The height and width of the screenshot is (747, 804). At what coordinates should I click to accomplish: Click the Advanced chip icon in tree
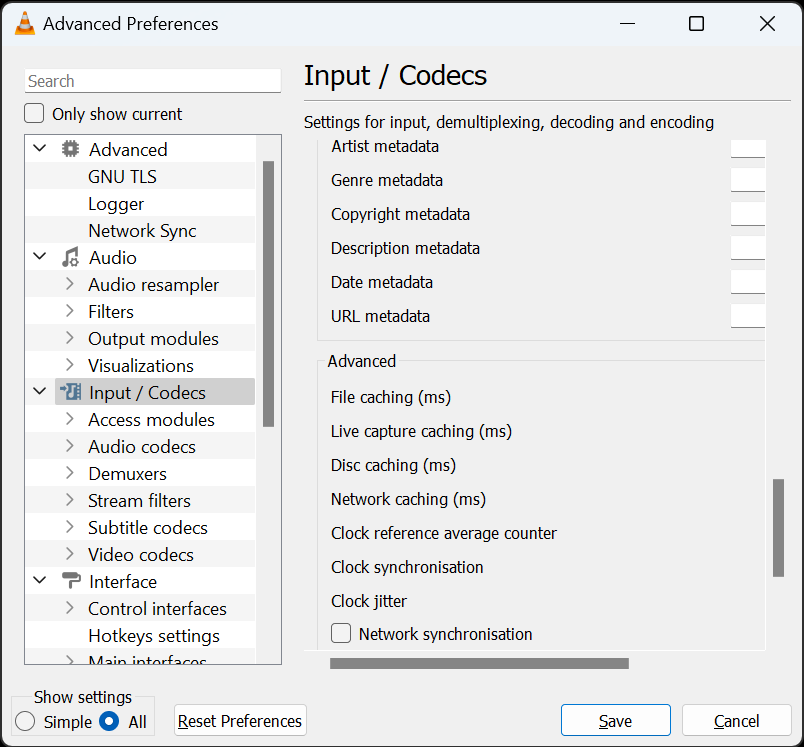click(x=70, y=149)
